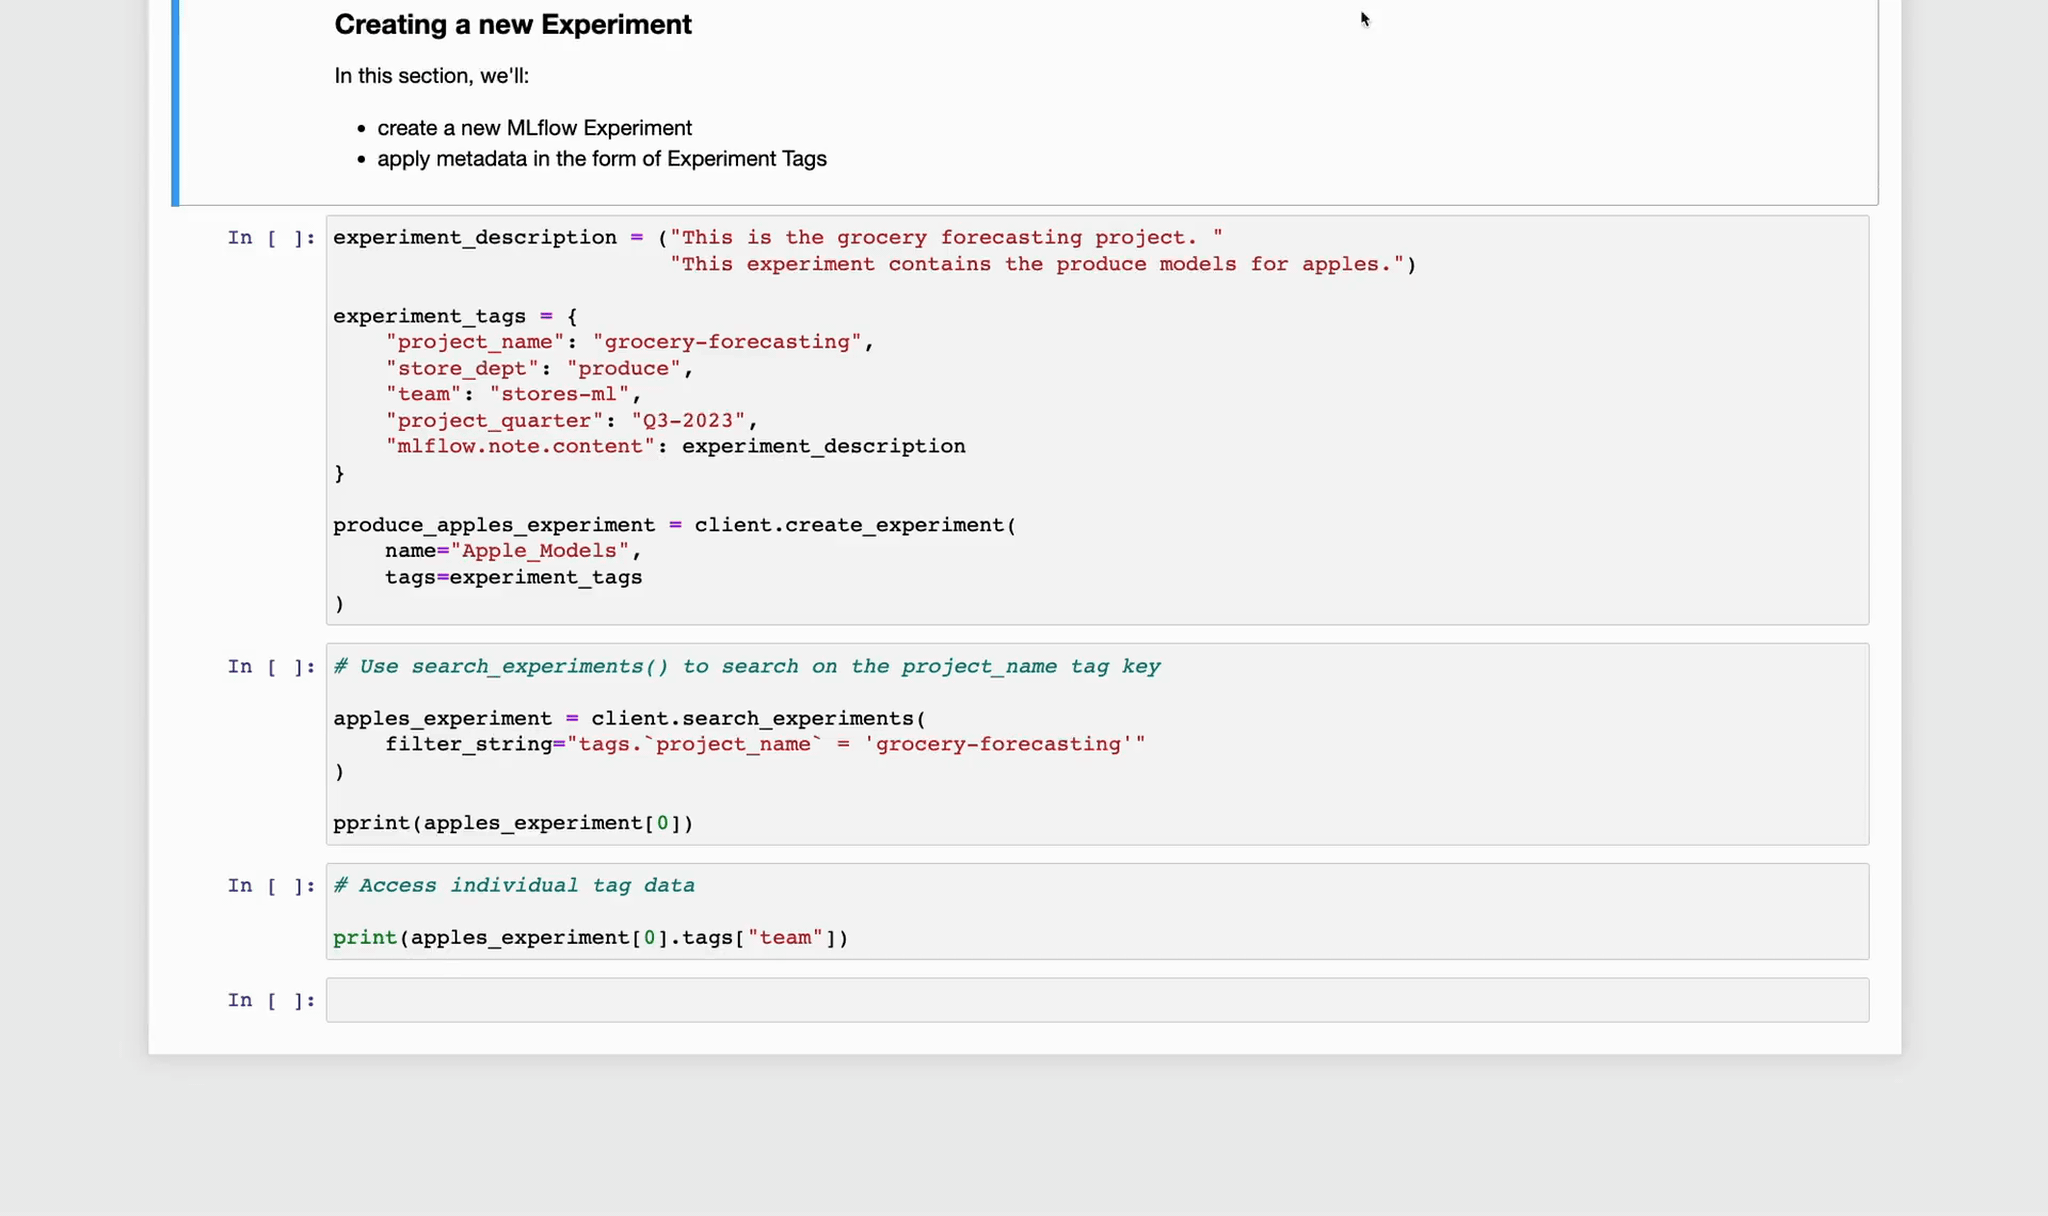The height and width of the screenshot is (1216, 2048).
Task: Click the "mlflow.note.content" key
Action: pyautogui.click(x=520, y=447)
